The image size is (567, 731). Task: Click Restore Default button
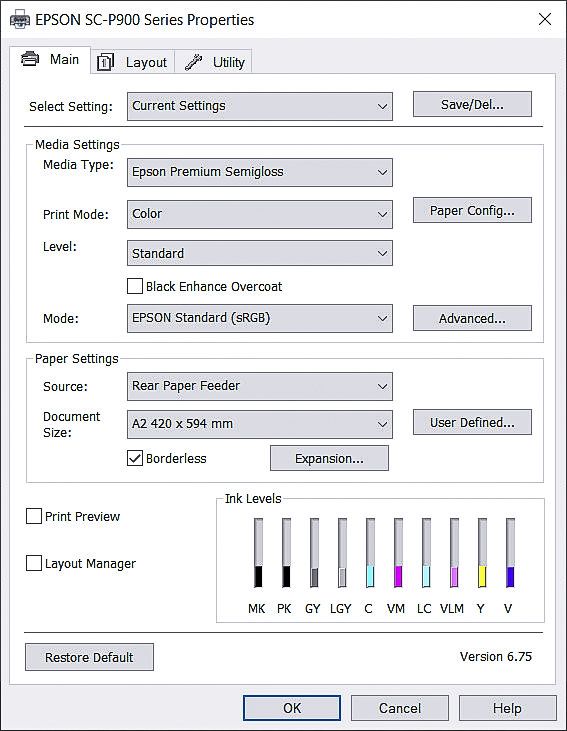[x=90, y=657]
